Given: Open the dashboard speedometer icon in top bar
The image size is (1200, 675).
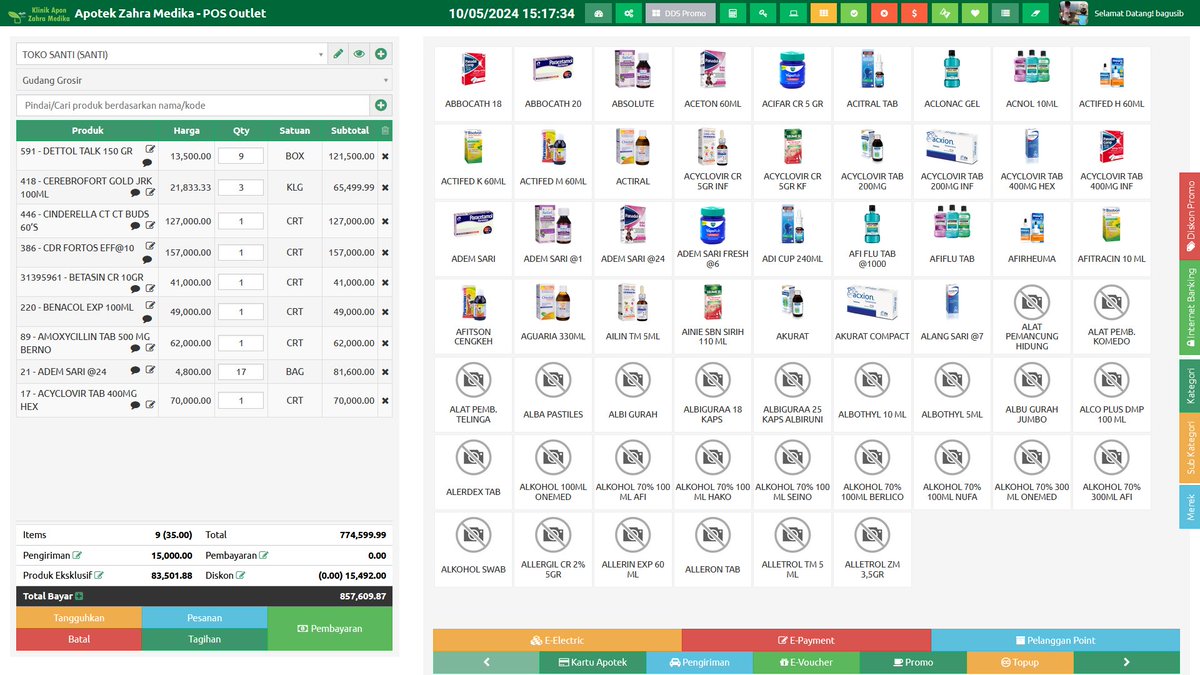Looking at the screenshot, I should click(599, 14).
